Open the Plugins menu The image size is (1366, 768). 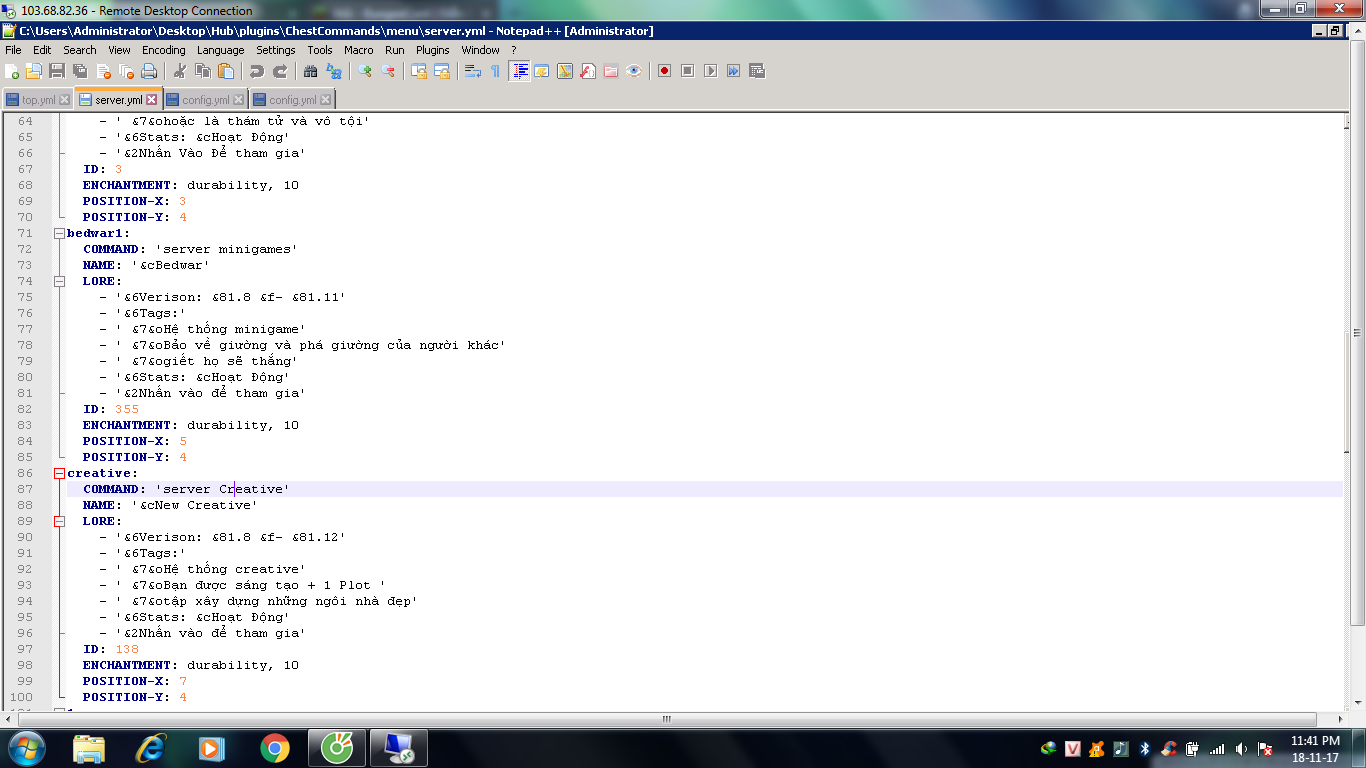pyautogui.click(x=433, y=50)
